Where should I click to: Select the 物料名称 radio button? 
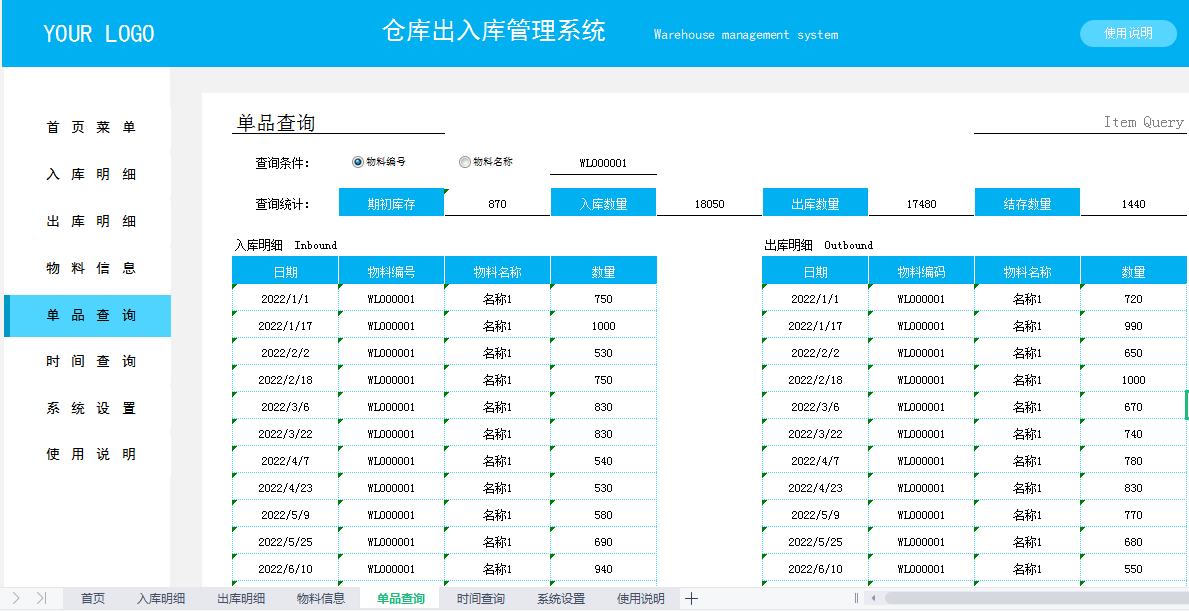coord(465,161)
